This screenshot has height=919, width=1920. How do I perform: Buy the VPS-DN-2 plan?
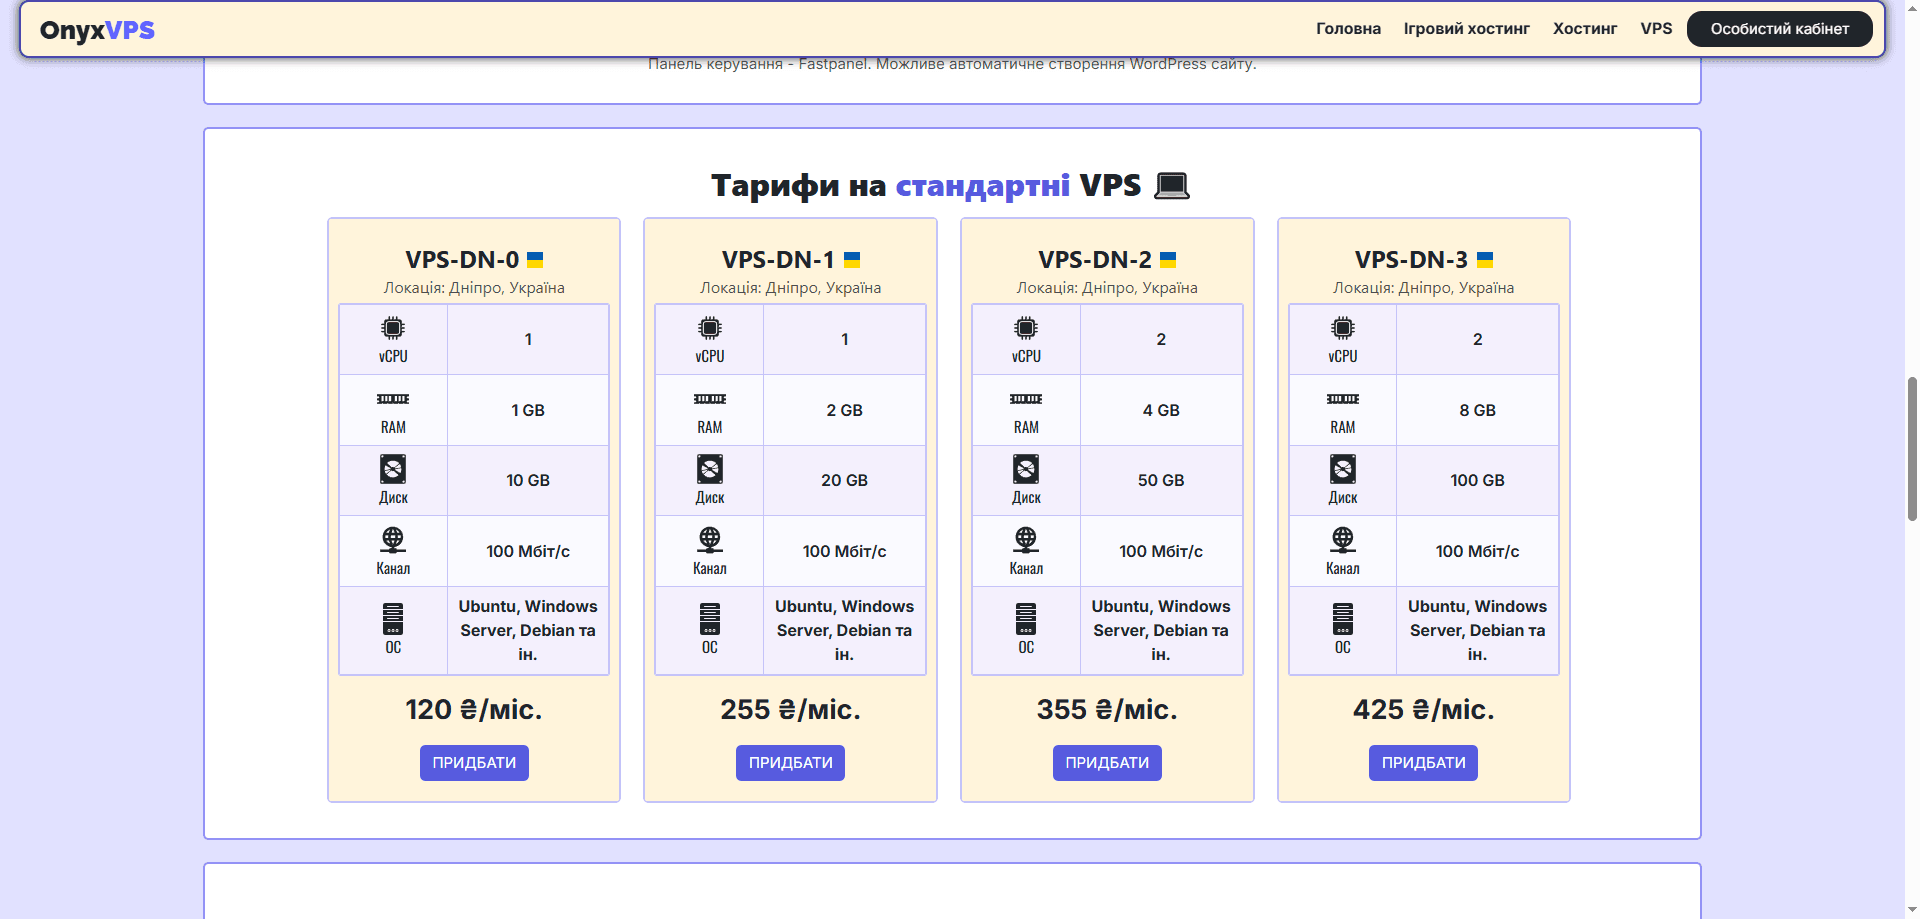[x=1107, y=763]
